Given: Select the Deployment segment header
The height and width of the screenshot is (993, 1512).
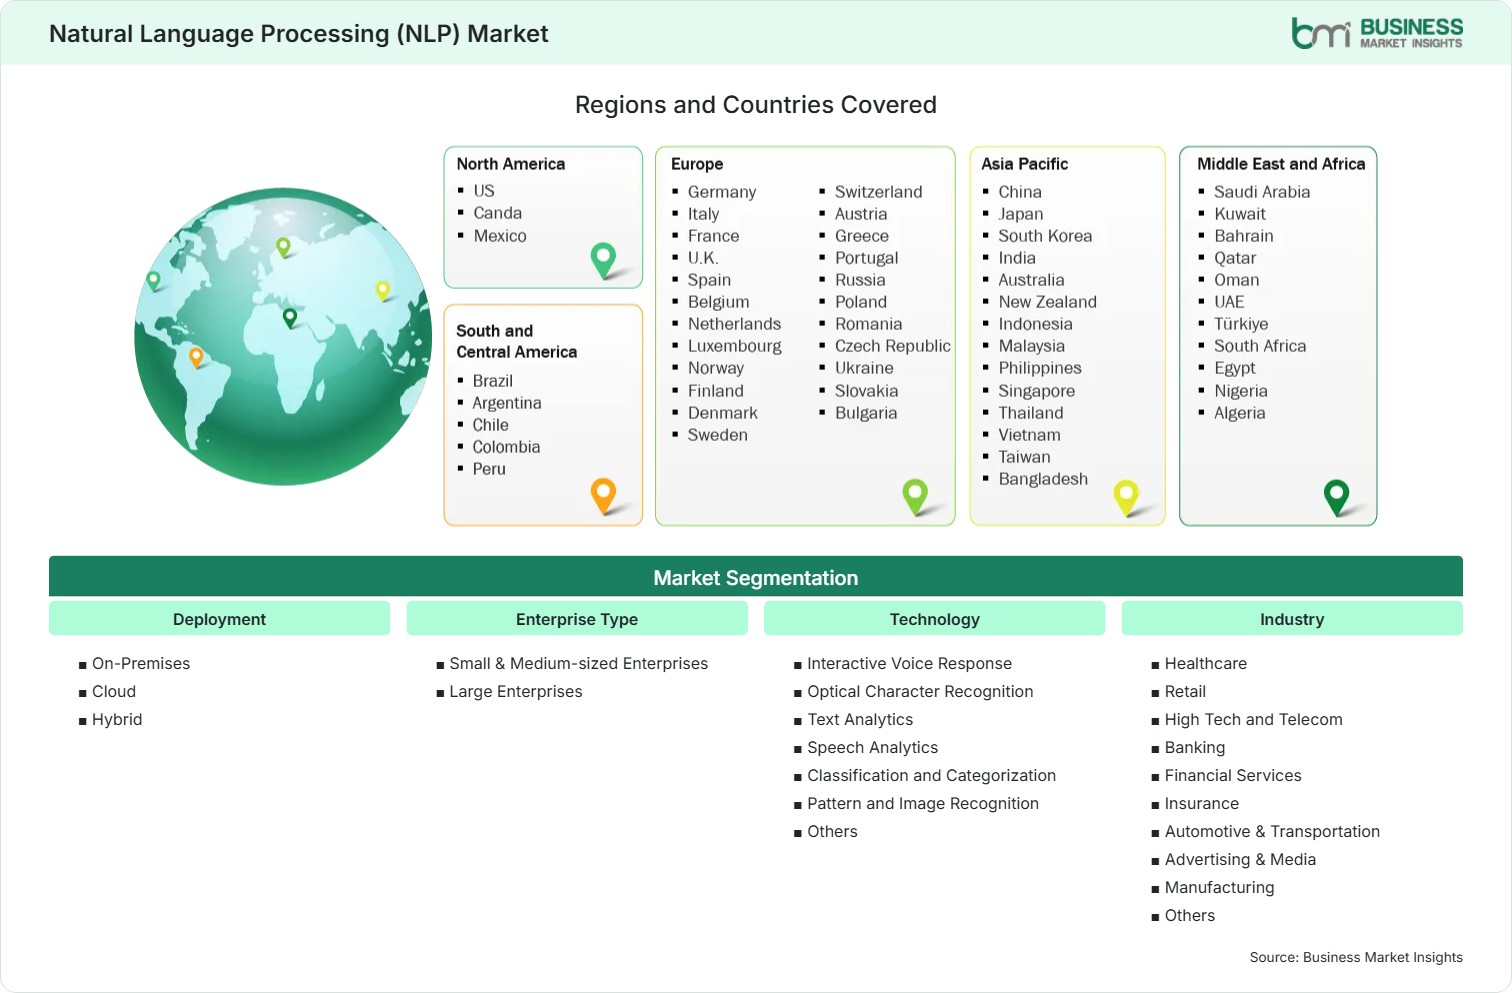Looking at the screenshot, I should pos(219,619).
